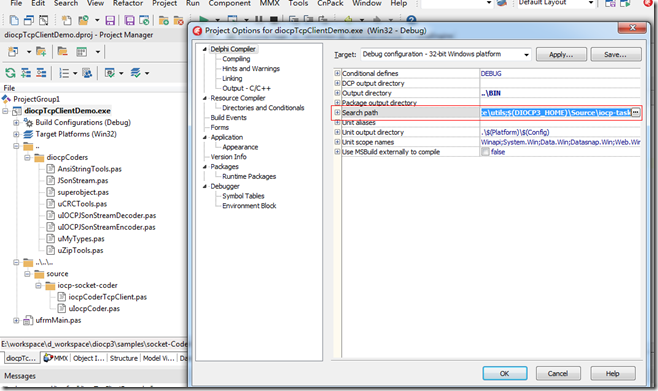Select iocpCoderTcpClient.pas file
The width and height of the screenshot is (658, 391).
click(x=107, y=297)
